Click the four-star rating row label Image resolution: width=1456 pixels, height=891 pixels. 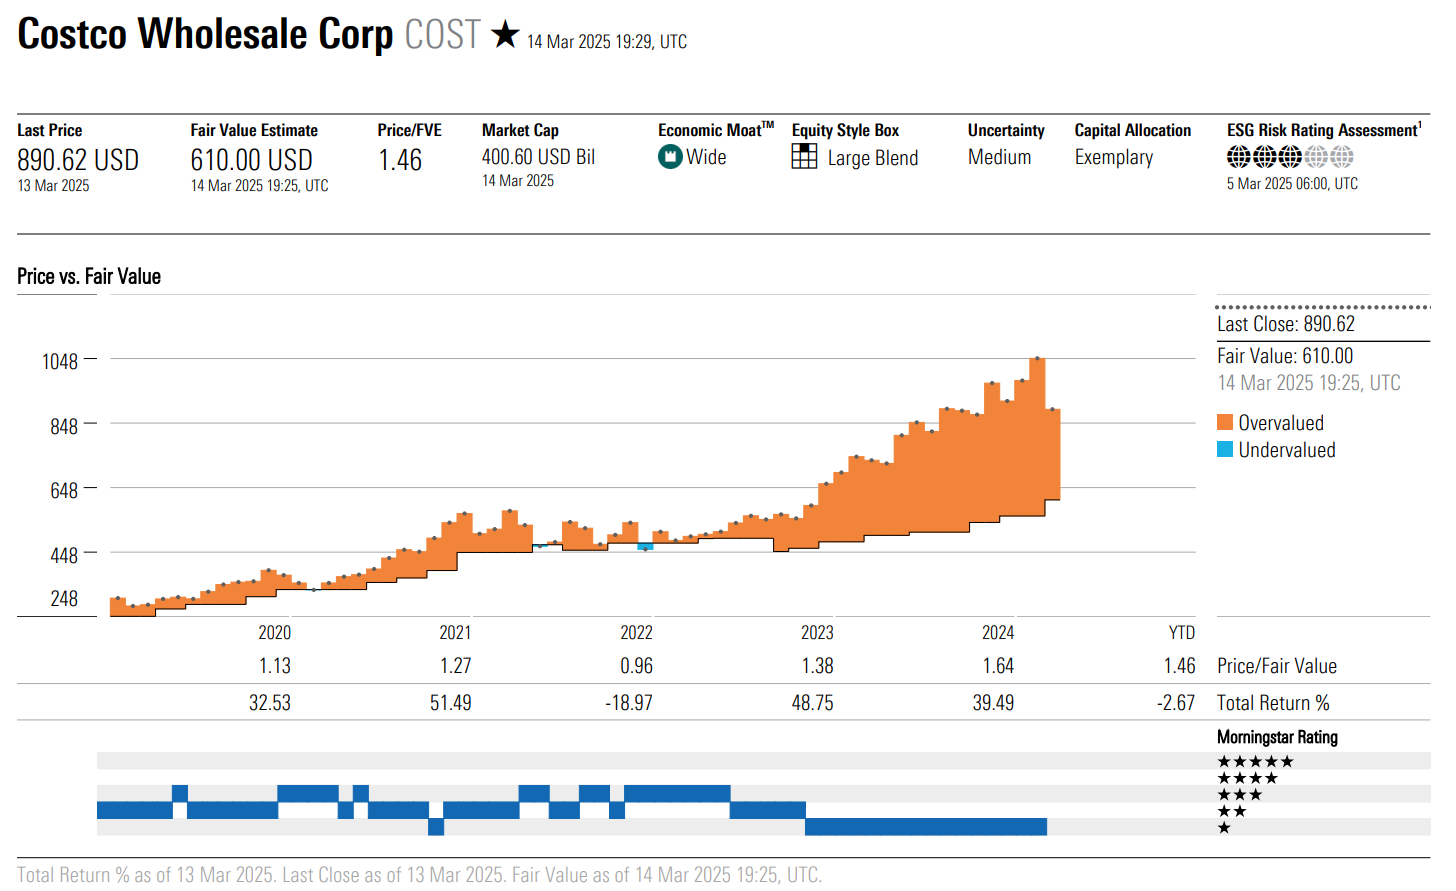pyautogui.click(x=1247, y=778)
